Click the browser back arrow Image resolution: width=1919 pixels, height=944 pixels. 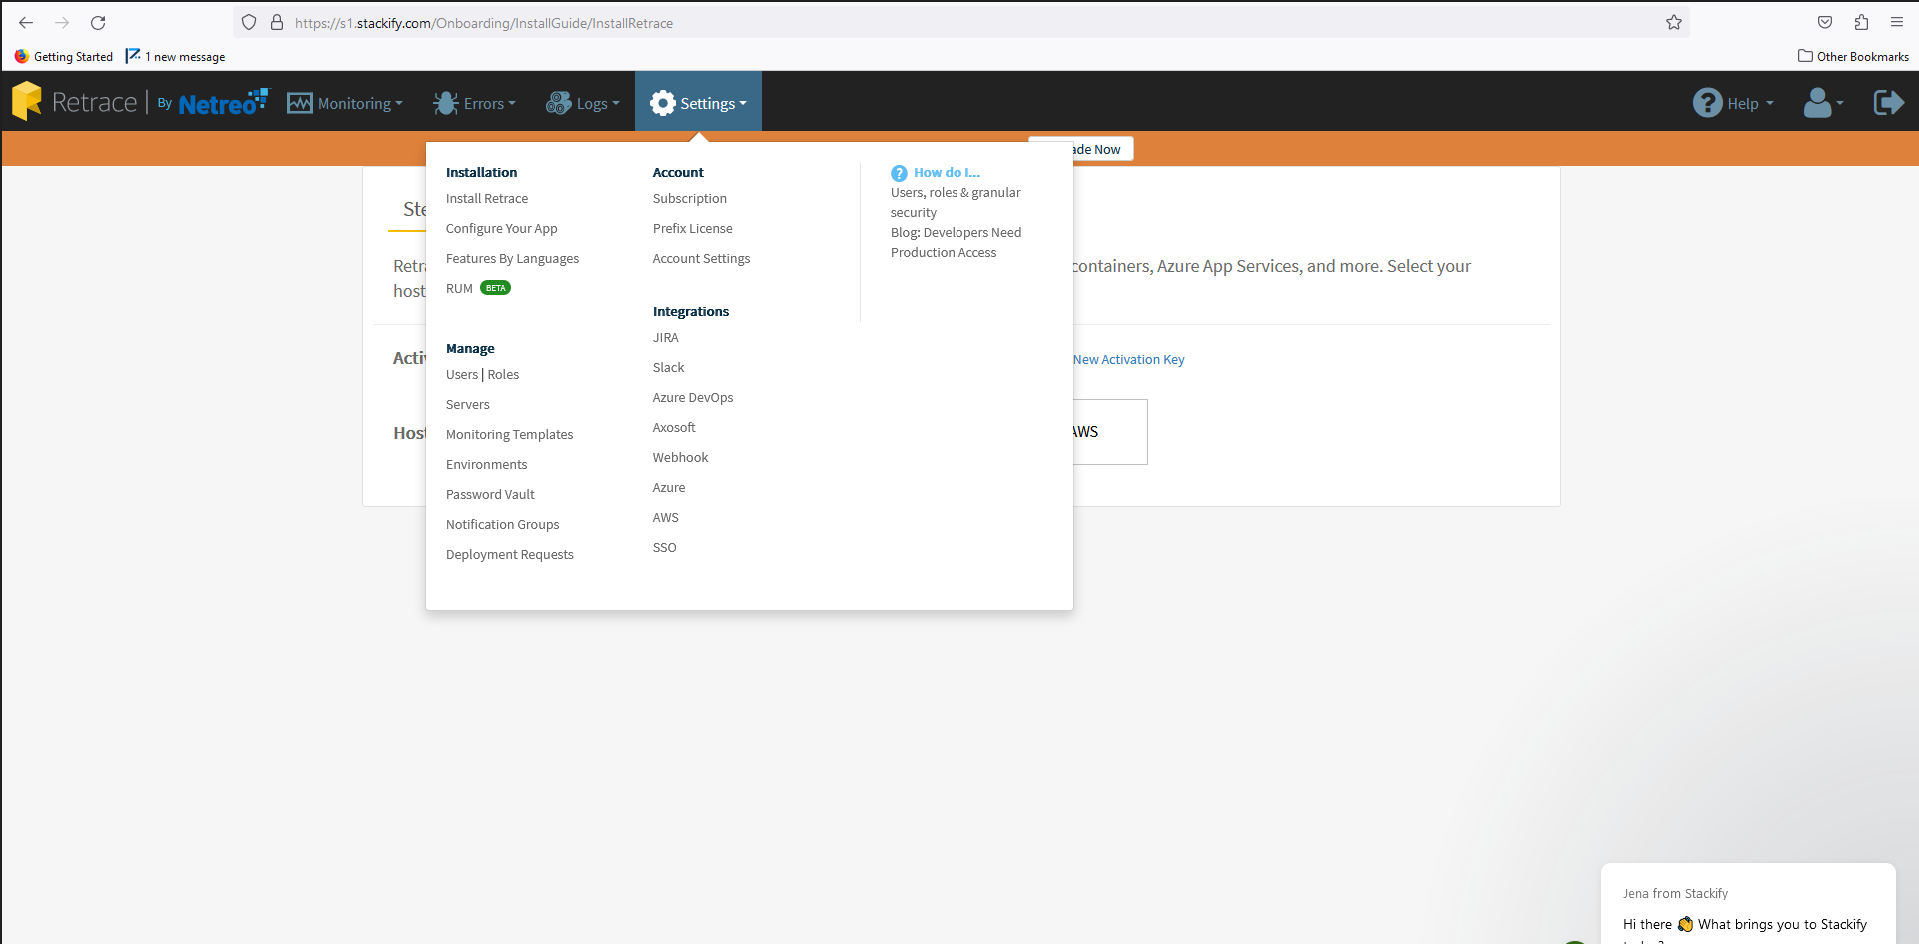point(26,22)
